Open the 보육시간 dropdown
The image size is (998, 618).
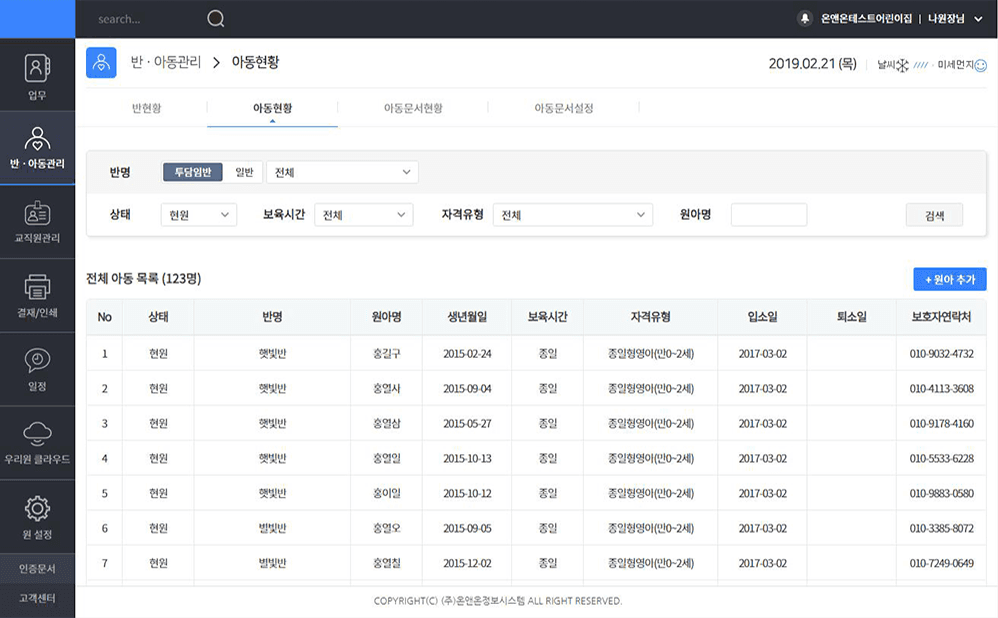(x=363, y=215)
